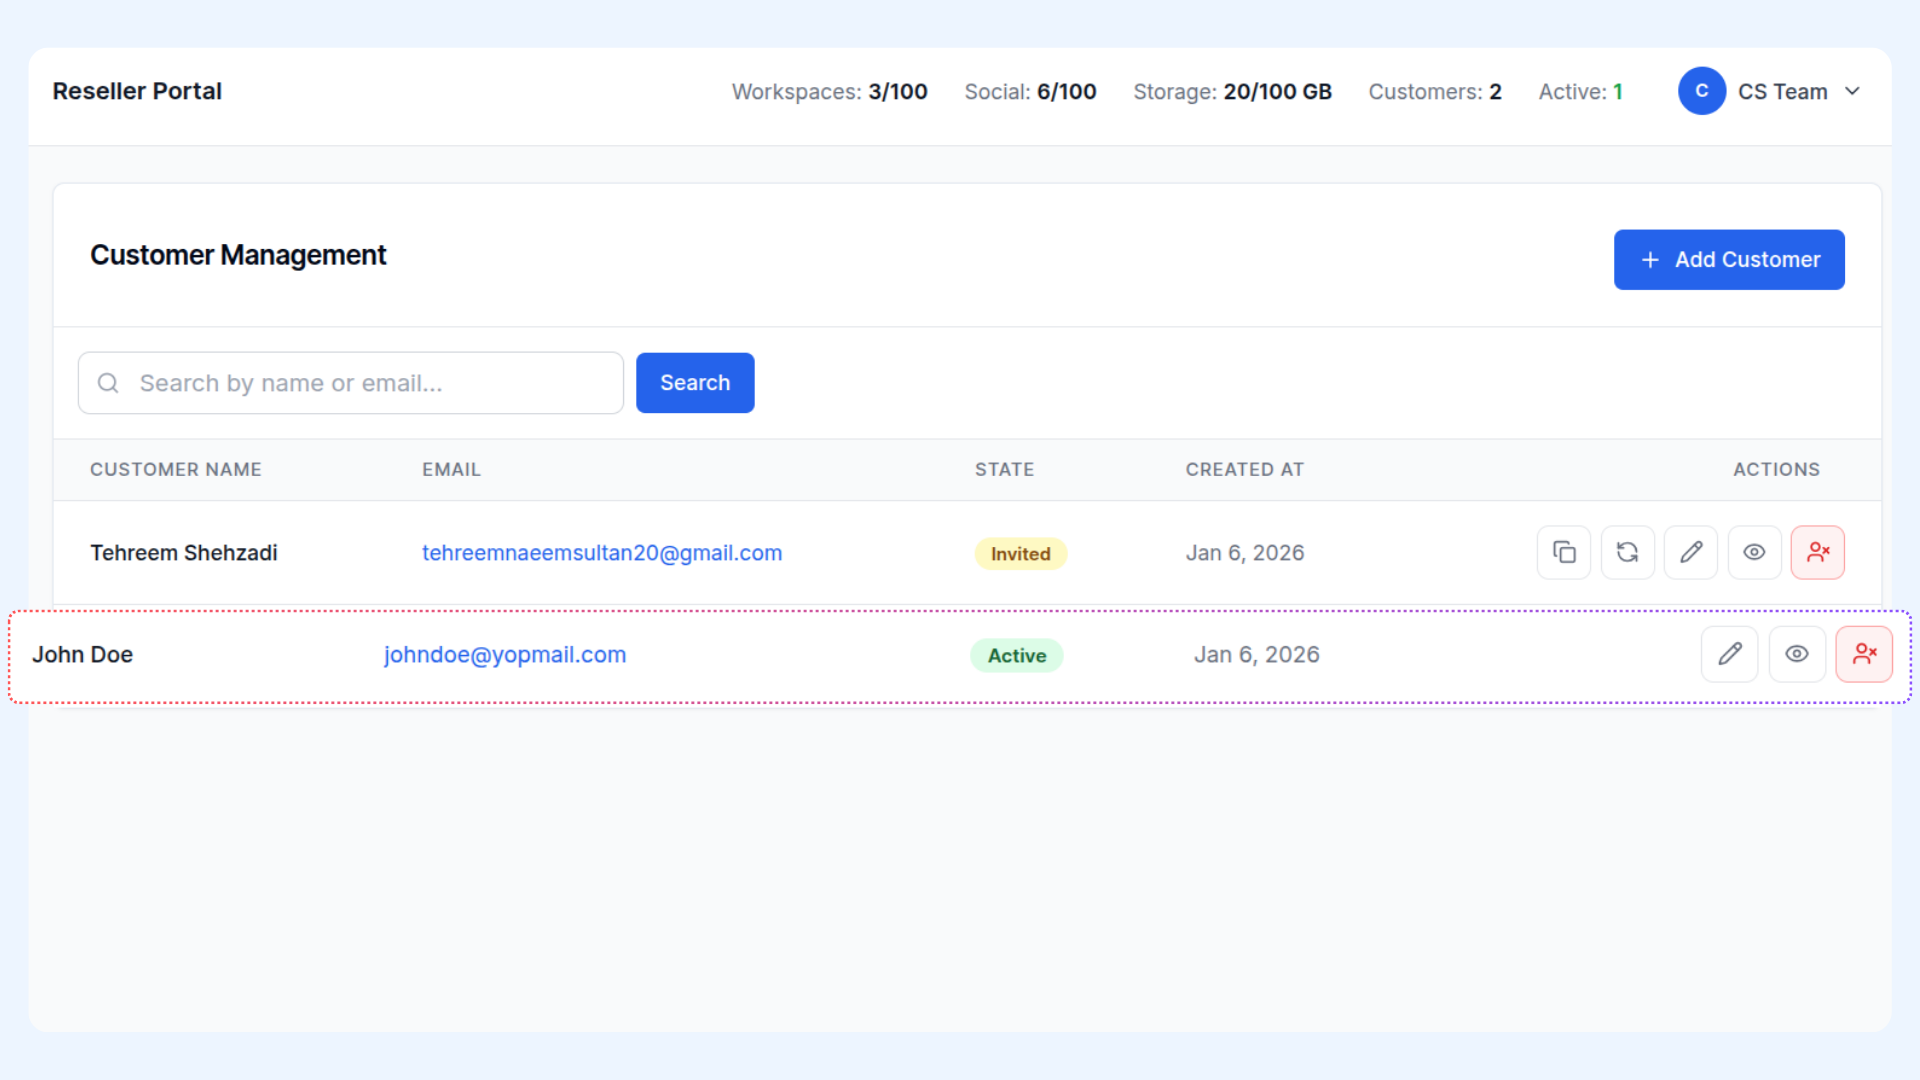Remove customer Tehreem Shehzadi
This screenshot has height=1080, width=1920.
(1818, 553)
